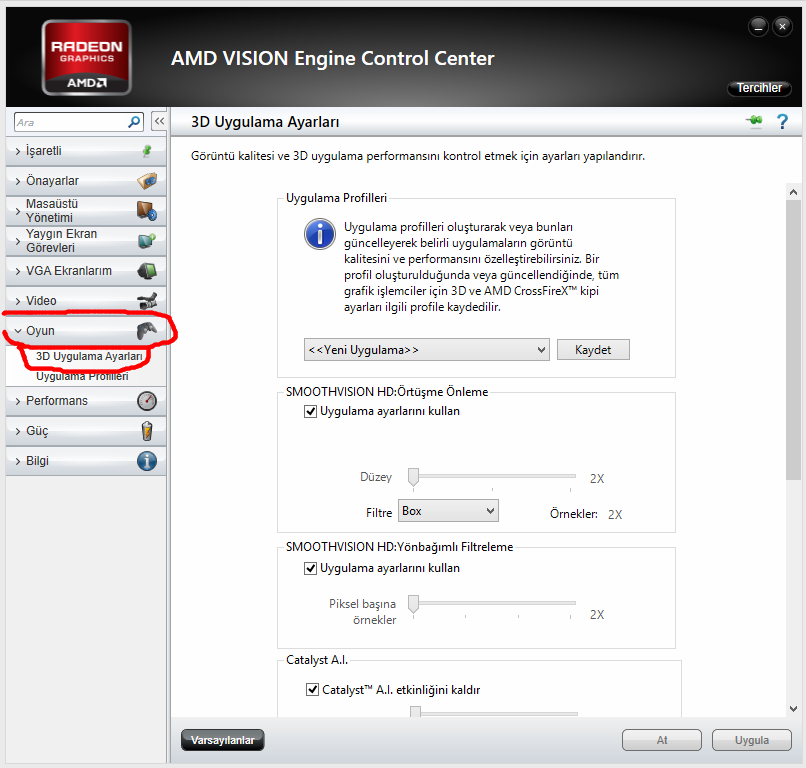This screenshot has height=768, width=806.
Task: Expand the Önayarlar section
Action: [86, 180]
